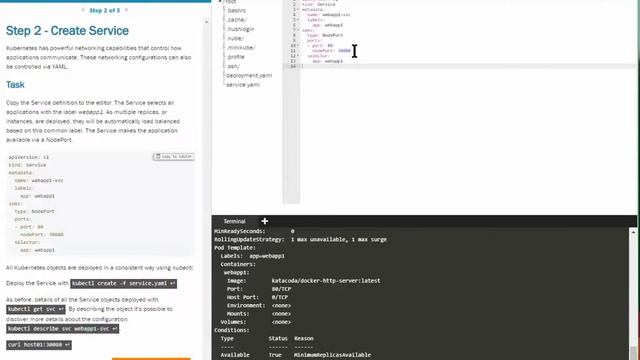
Task: Run the kubectl create -f service.yaml command
Action: 123,283
